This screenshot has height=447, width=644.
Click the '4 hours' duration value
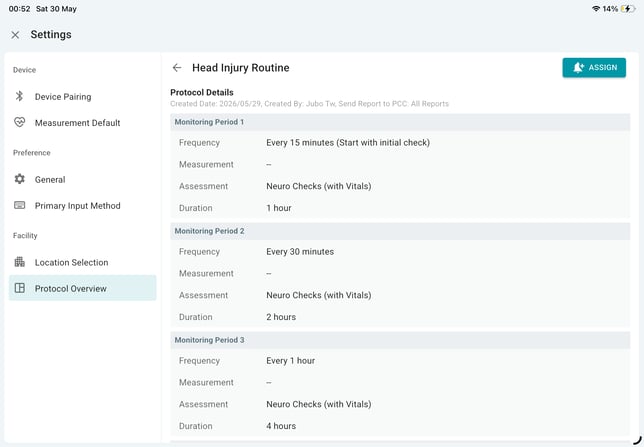[x=281, y=426]
